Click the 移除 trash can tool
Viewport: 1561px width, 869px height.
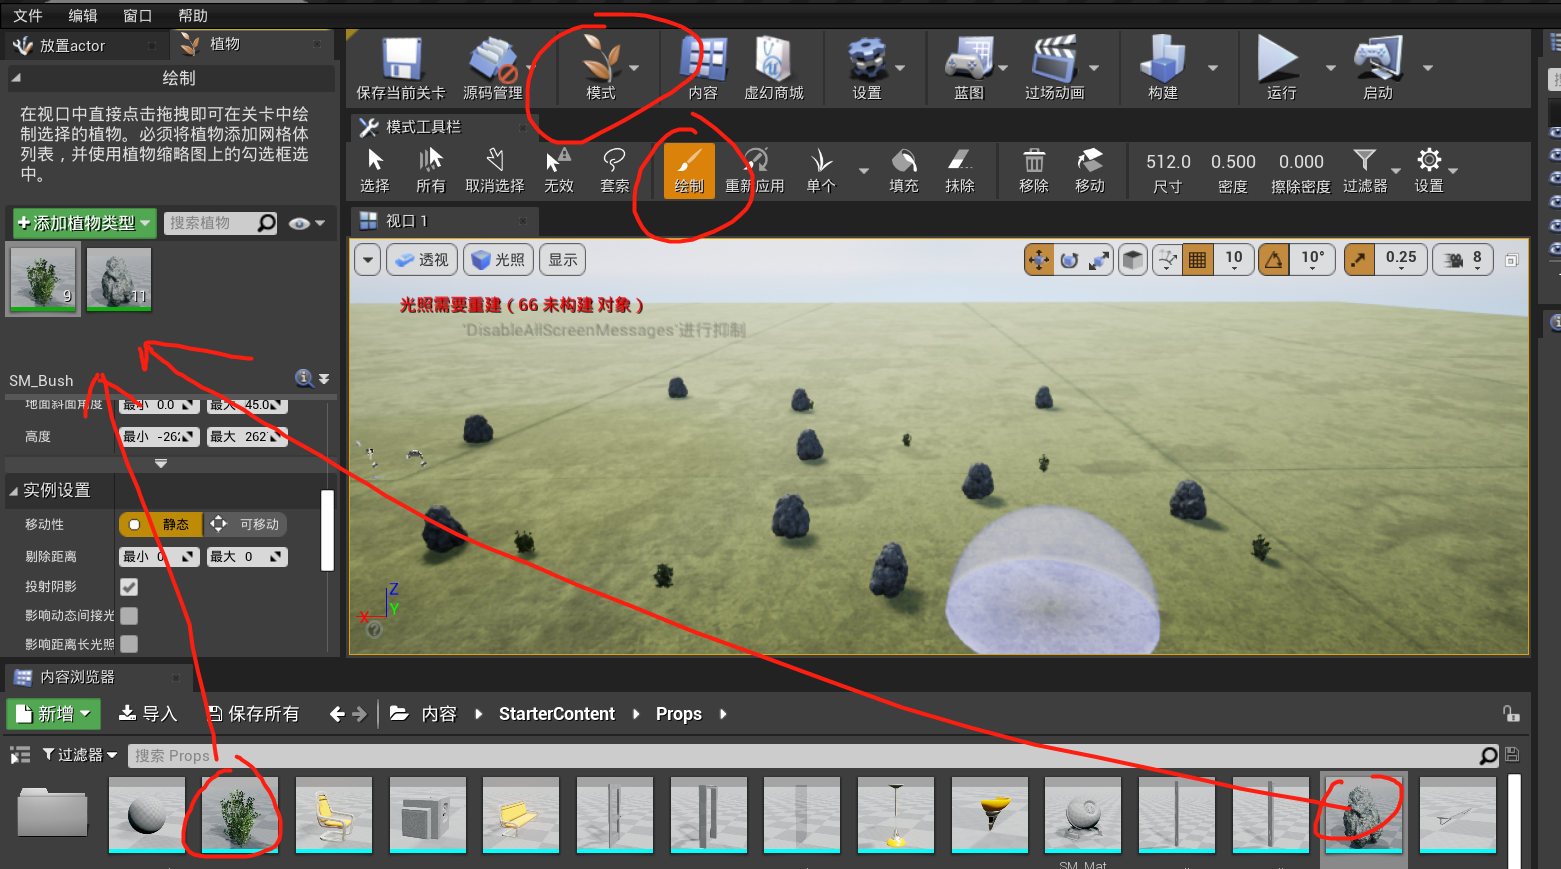pos(1033,171)
